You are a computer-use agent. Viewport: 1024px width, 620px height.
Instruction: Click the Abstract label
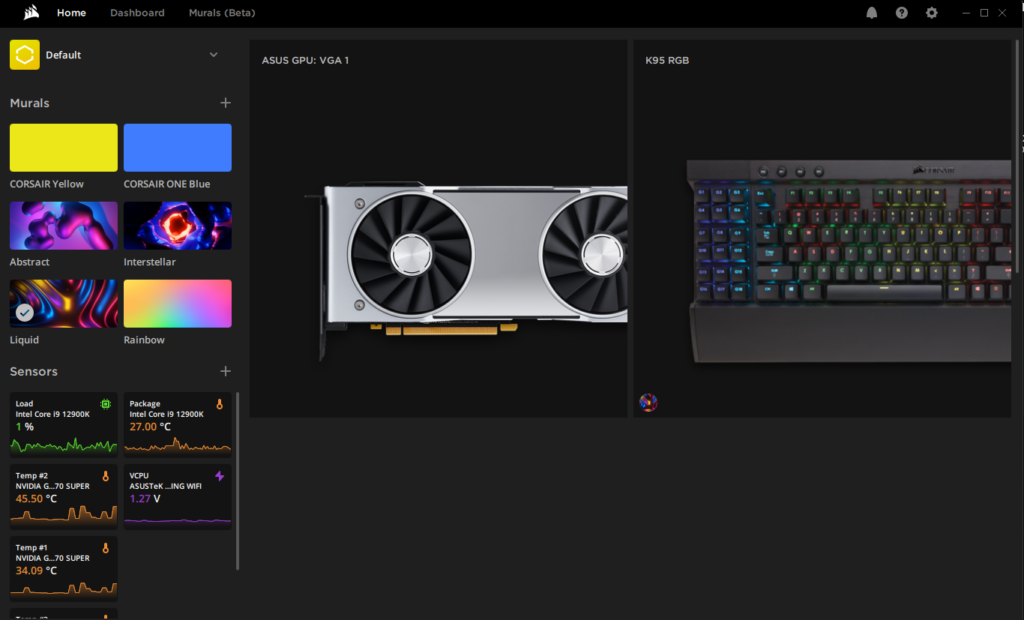[x=29, y=262]
